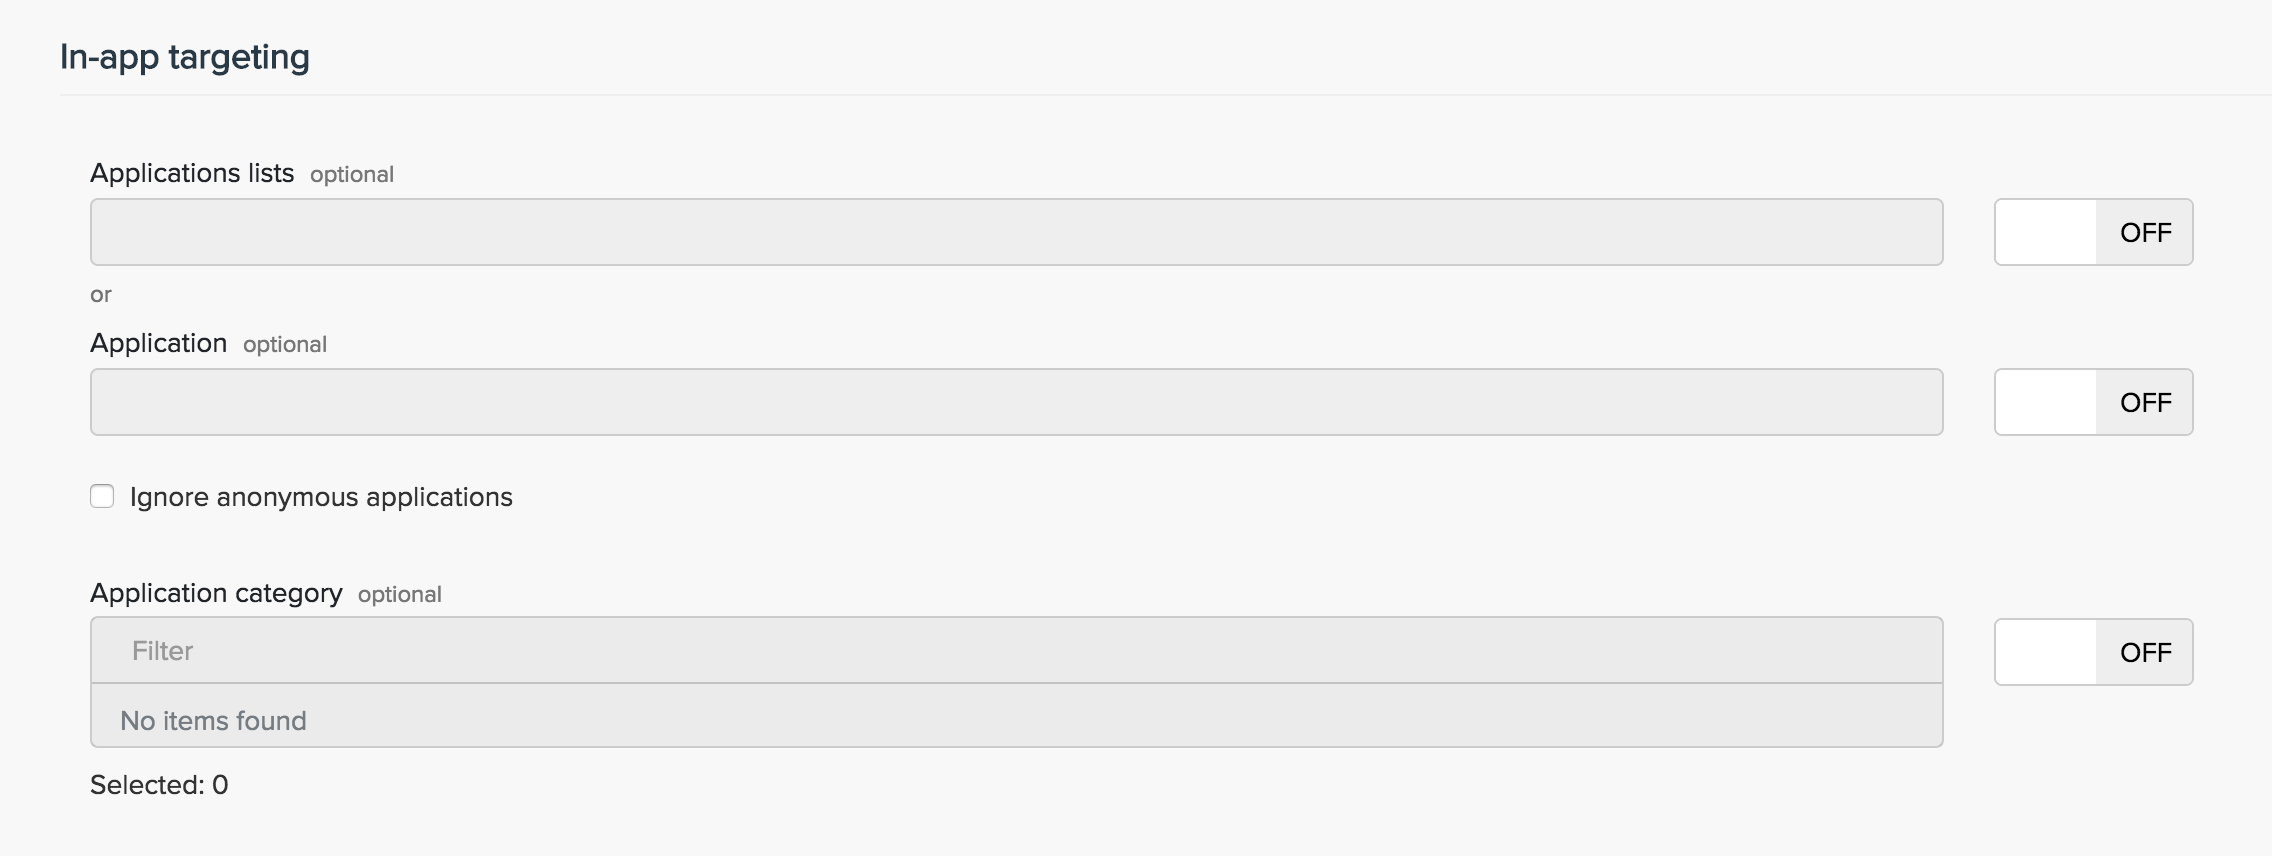Click optional text beside Application category

coord(400,595)
